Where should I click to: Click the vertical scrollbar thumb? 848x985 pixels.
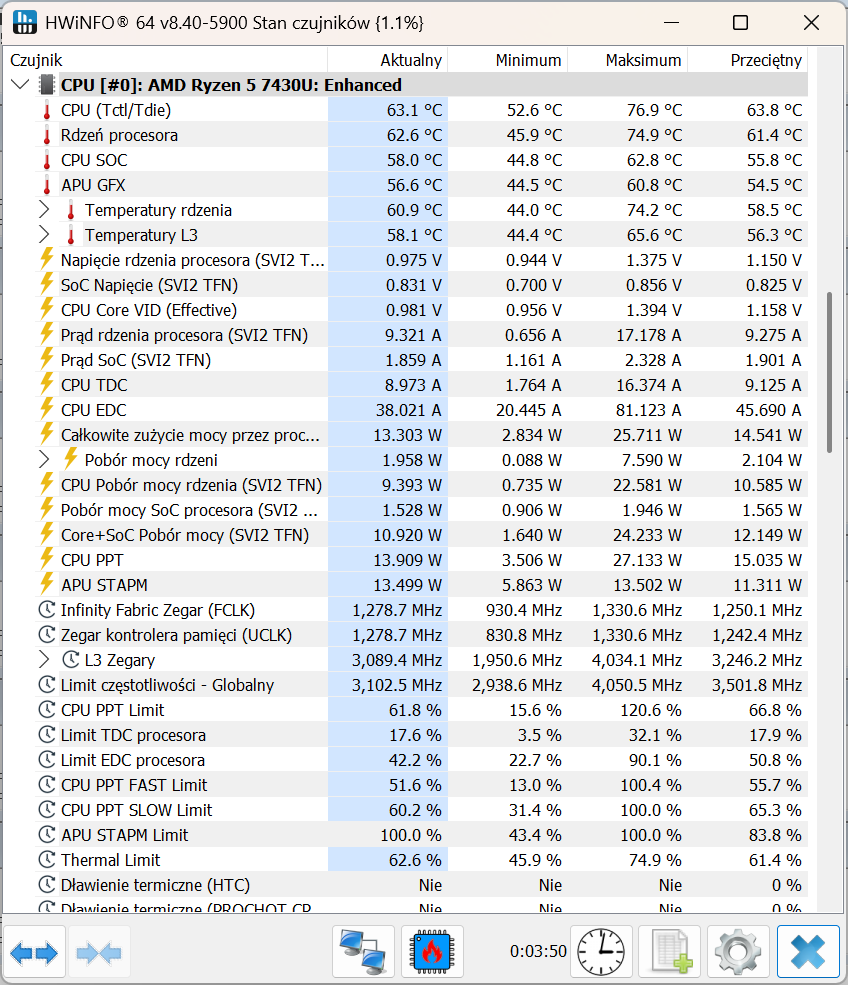(x=828, y=372)
